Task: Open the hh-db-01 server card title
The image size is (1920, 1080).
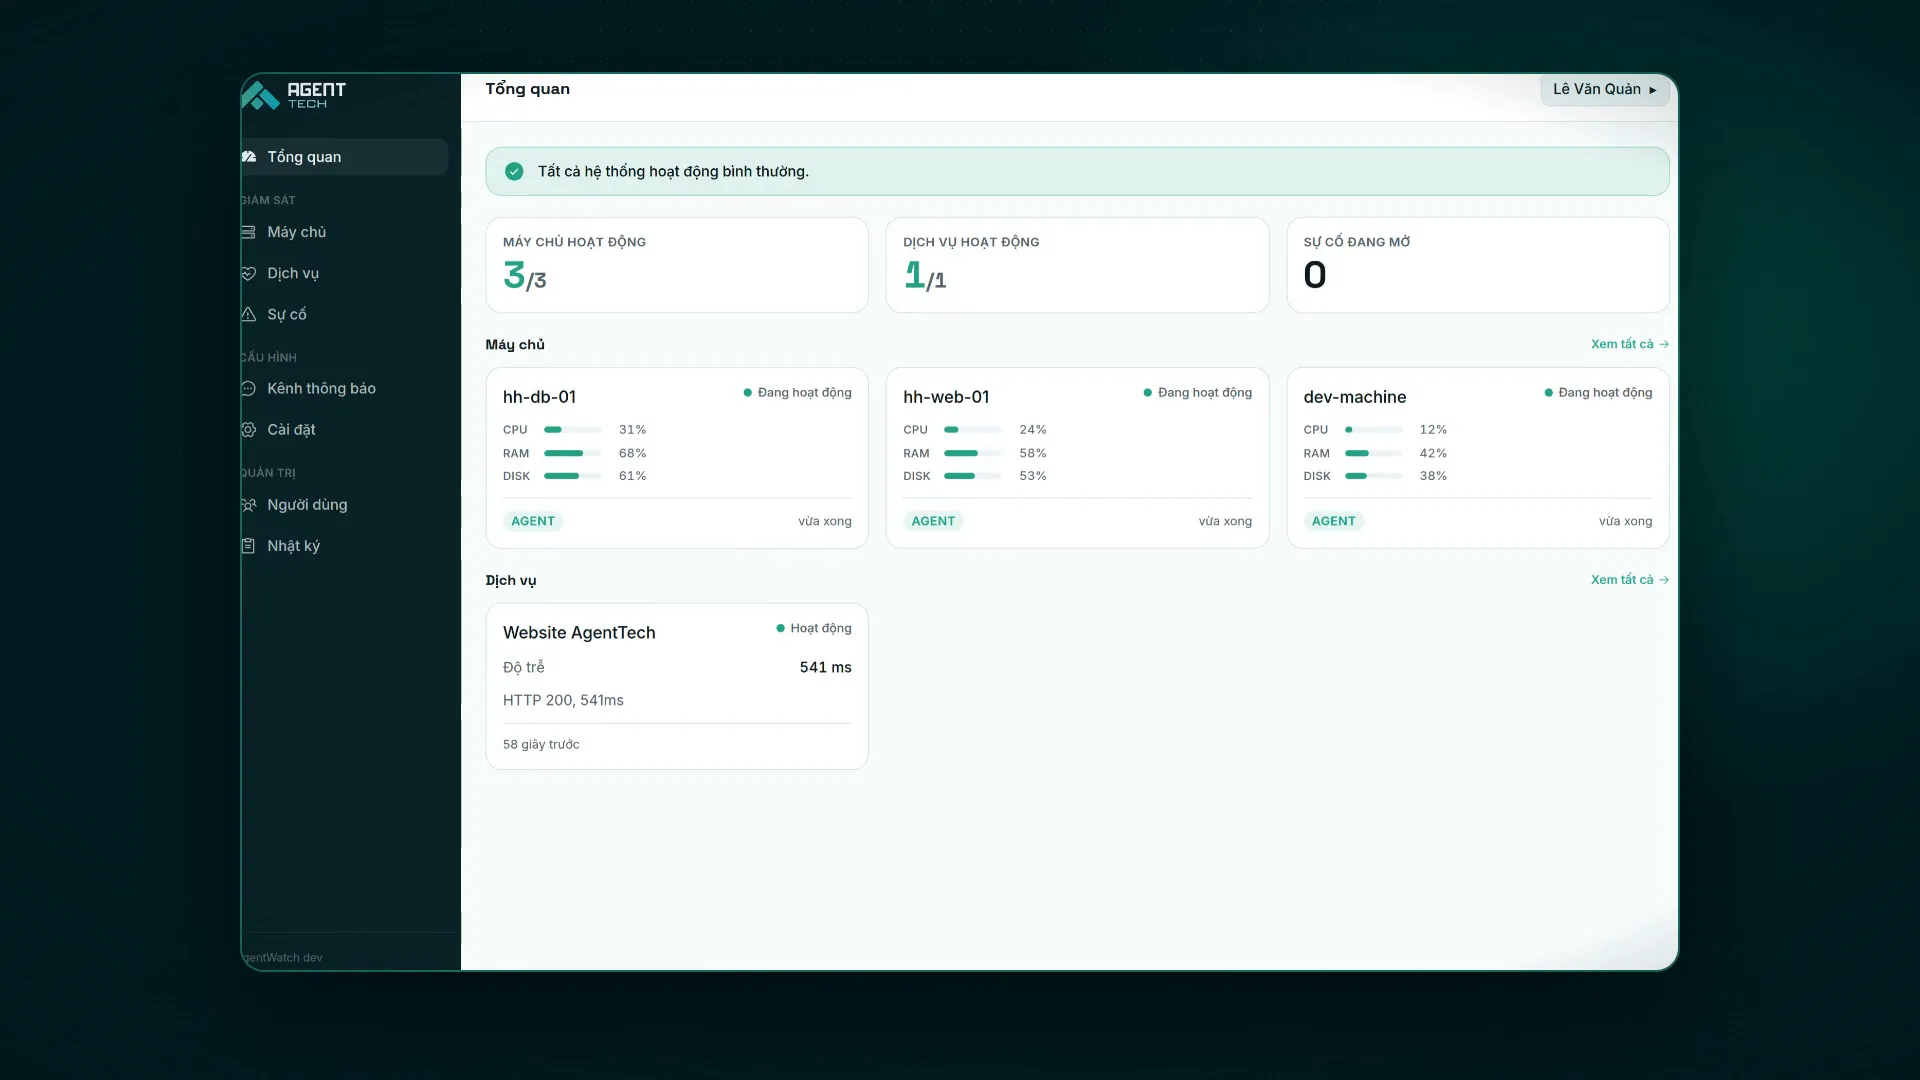Action: click(539, 397)
